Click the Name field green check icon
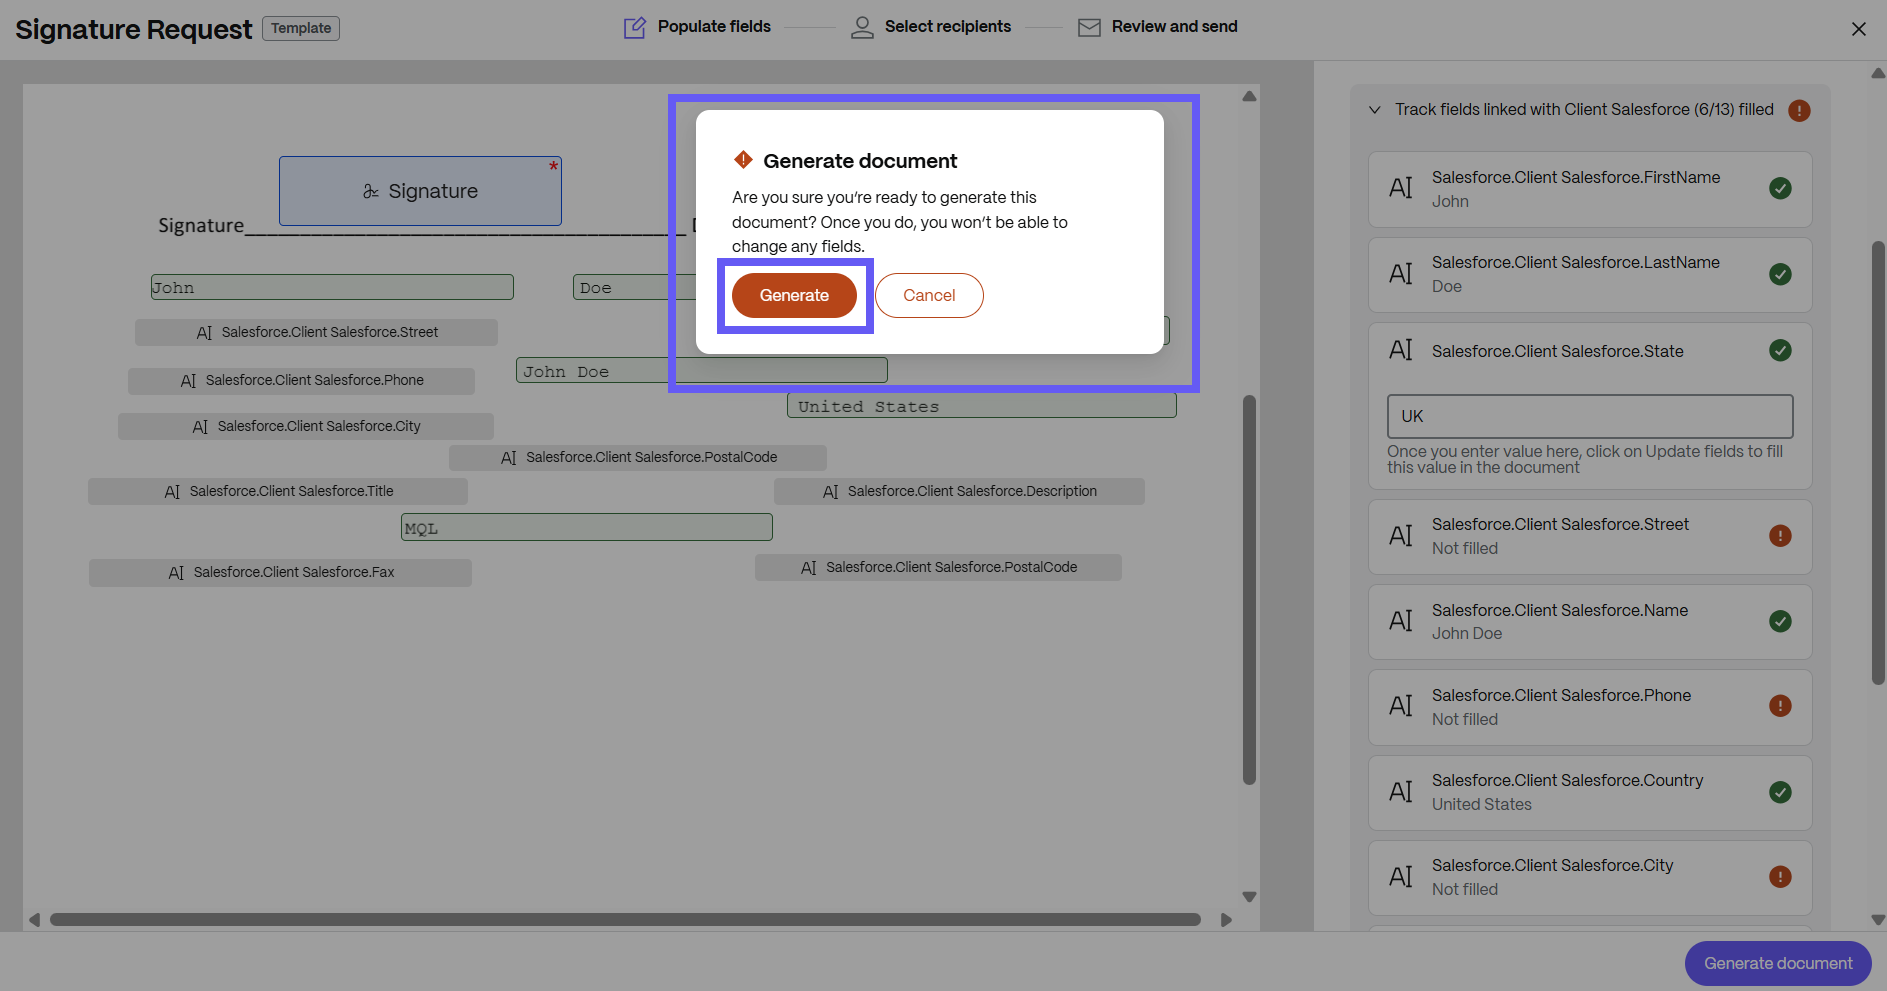This screenshot has height=991, width=1887. coord(1780,621)
